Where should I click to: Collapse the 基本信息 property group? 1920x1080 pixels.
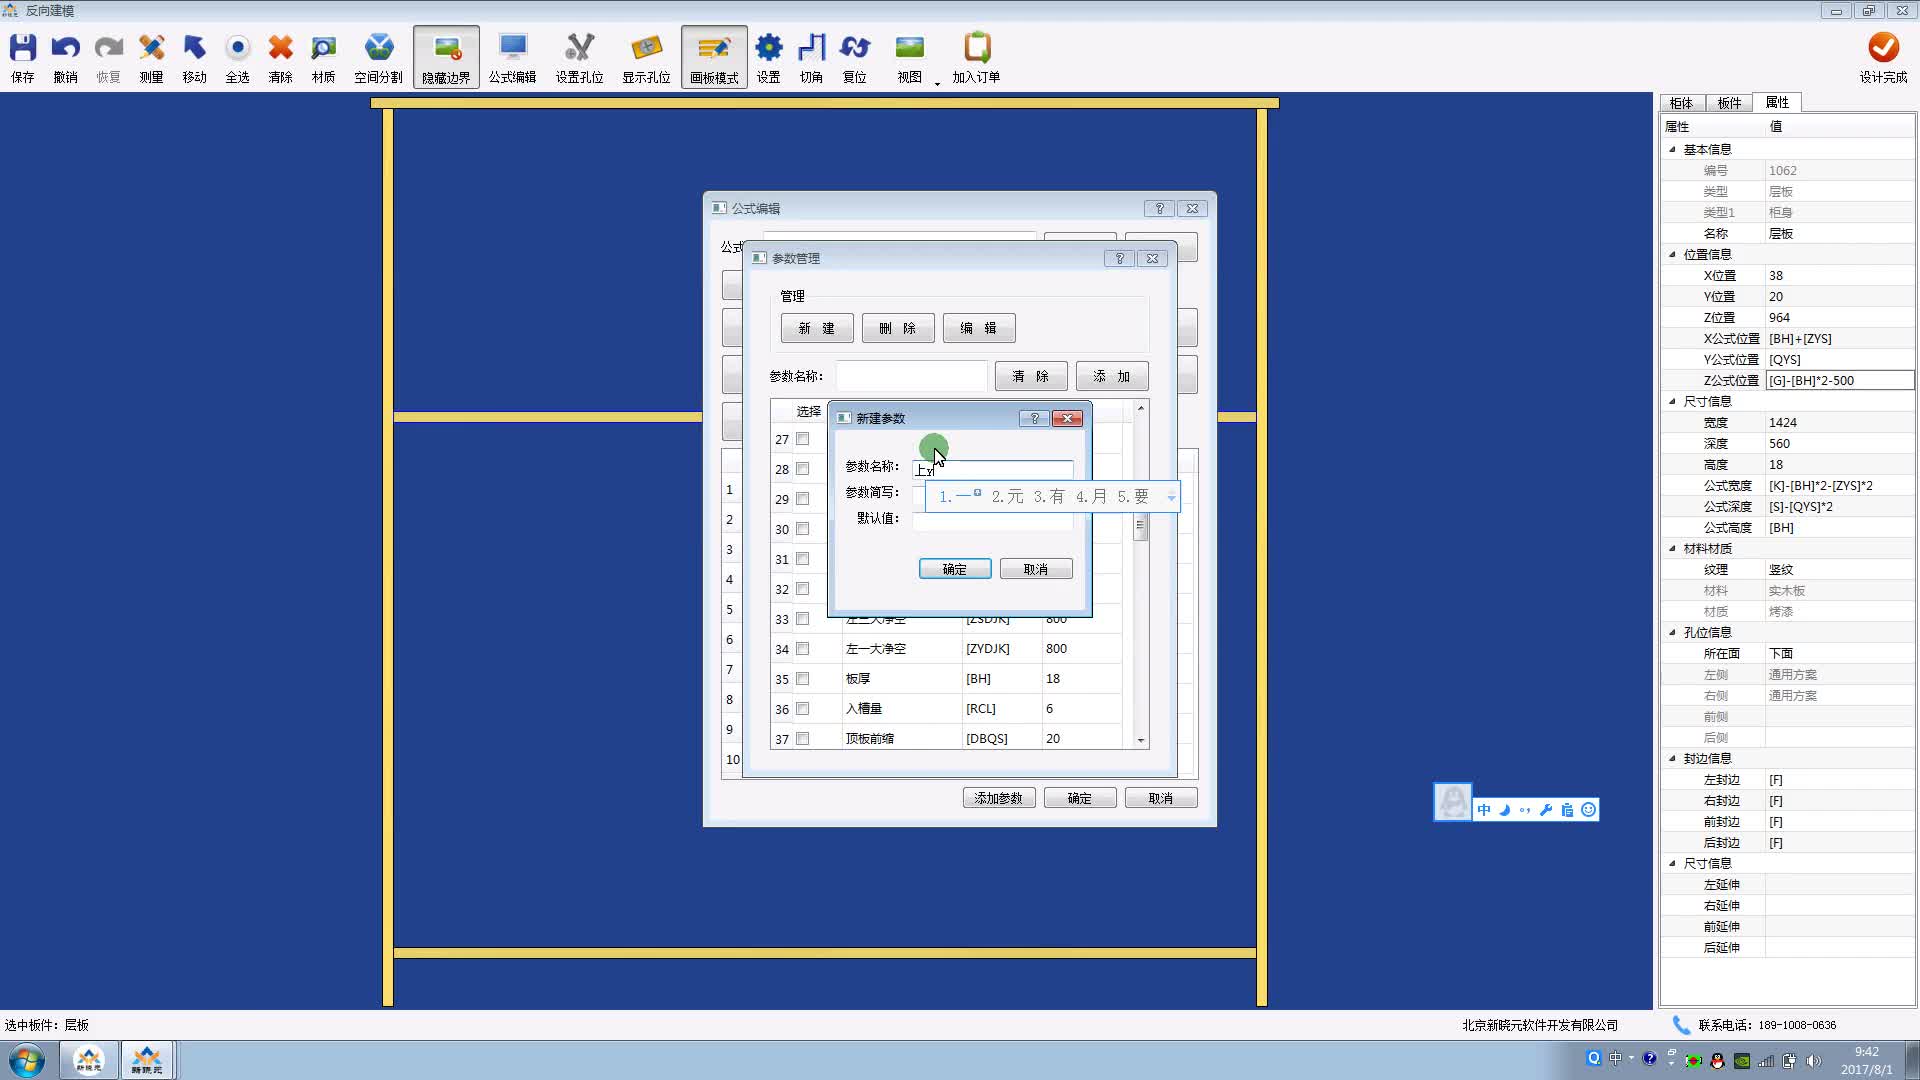click(1672, 149)
